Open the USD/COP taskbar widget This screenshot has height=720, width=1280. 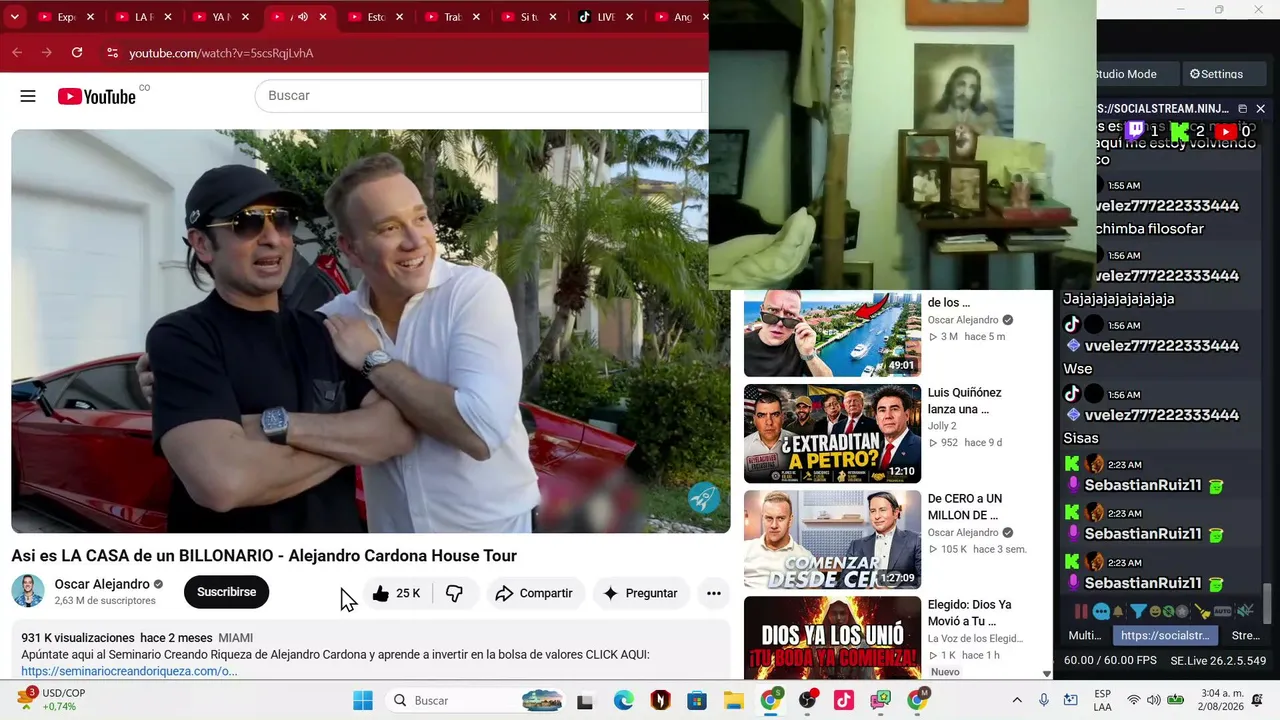52,699
